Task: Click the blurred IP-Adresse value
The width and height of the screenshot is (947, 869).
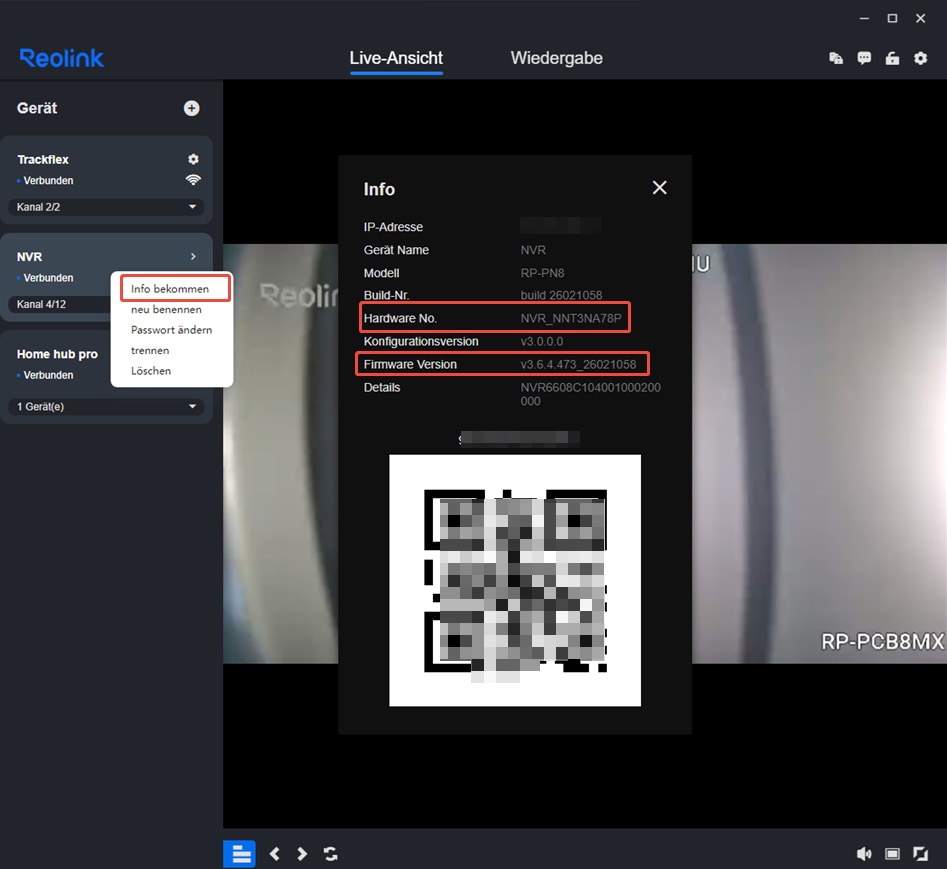Action: pyautogui.click(x=560, y=226)
